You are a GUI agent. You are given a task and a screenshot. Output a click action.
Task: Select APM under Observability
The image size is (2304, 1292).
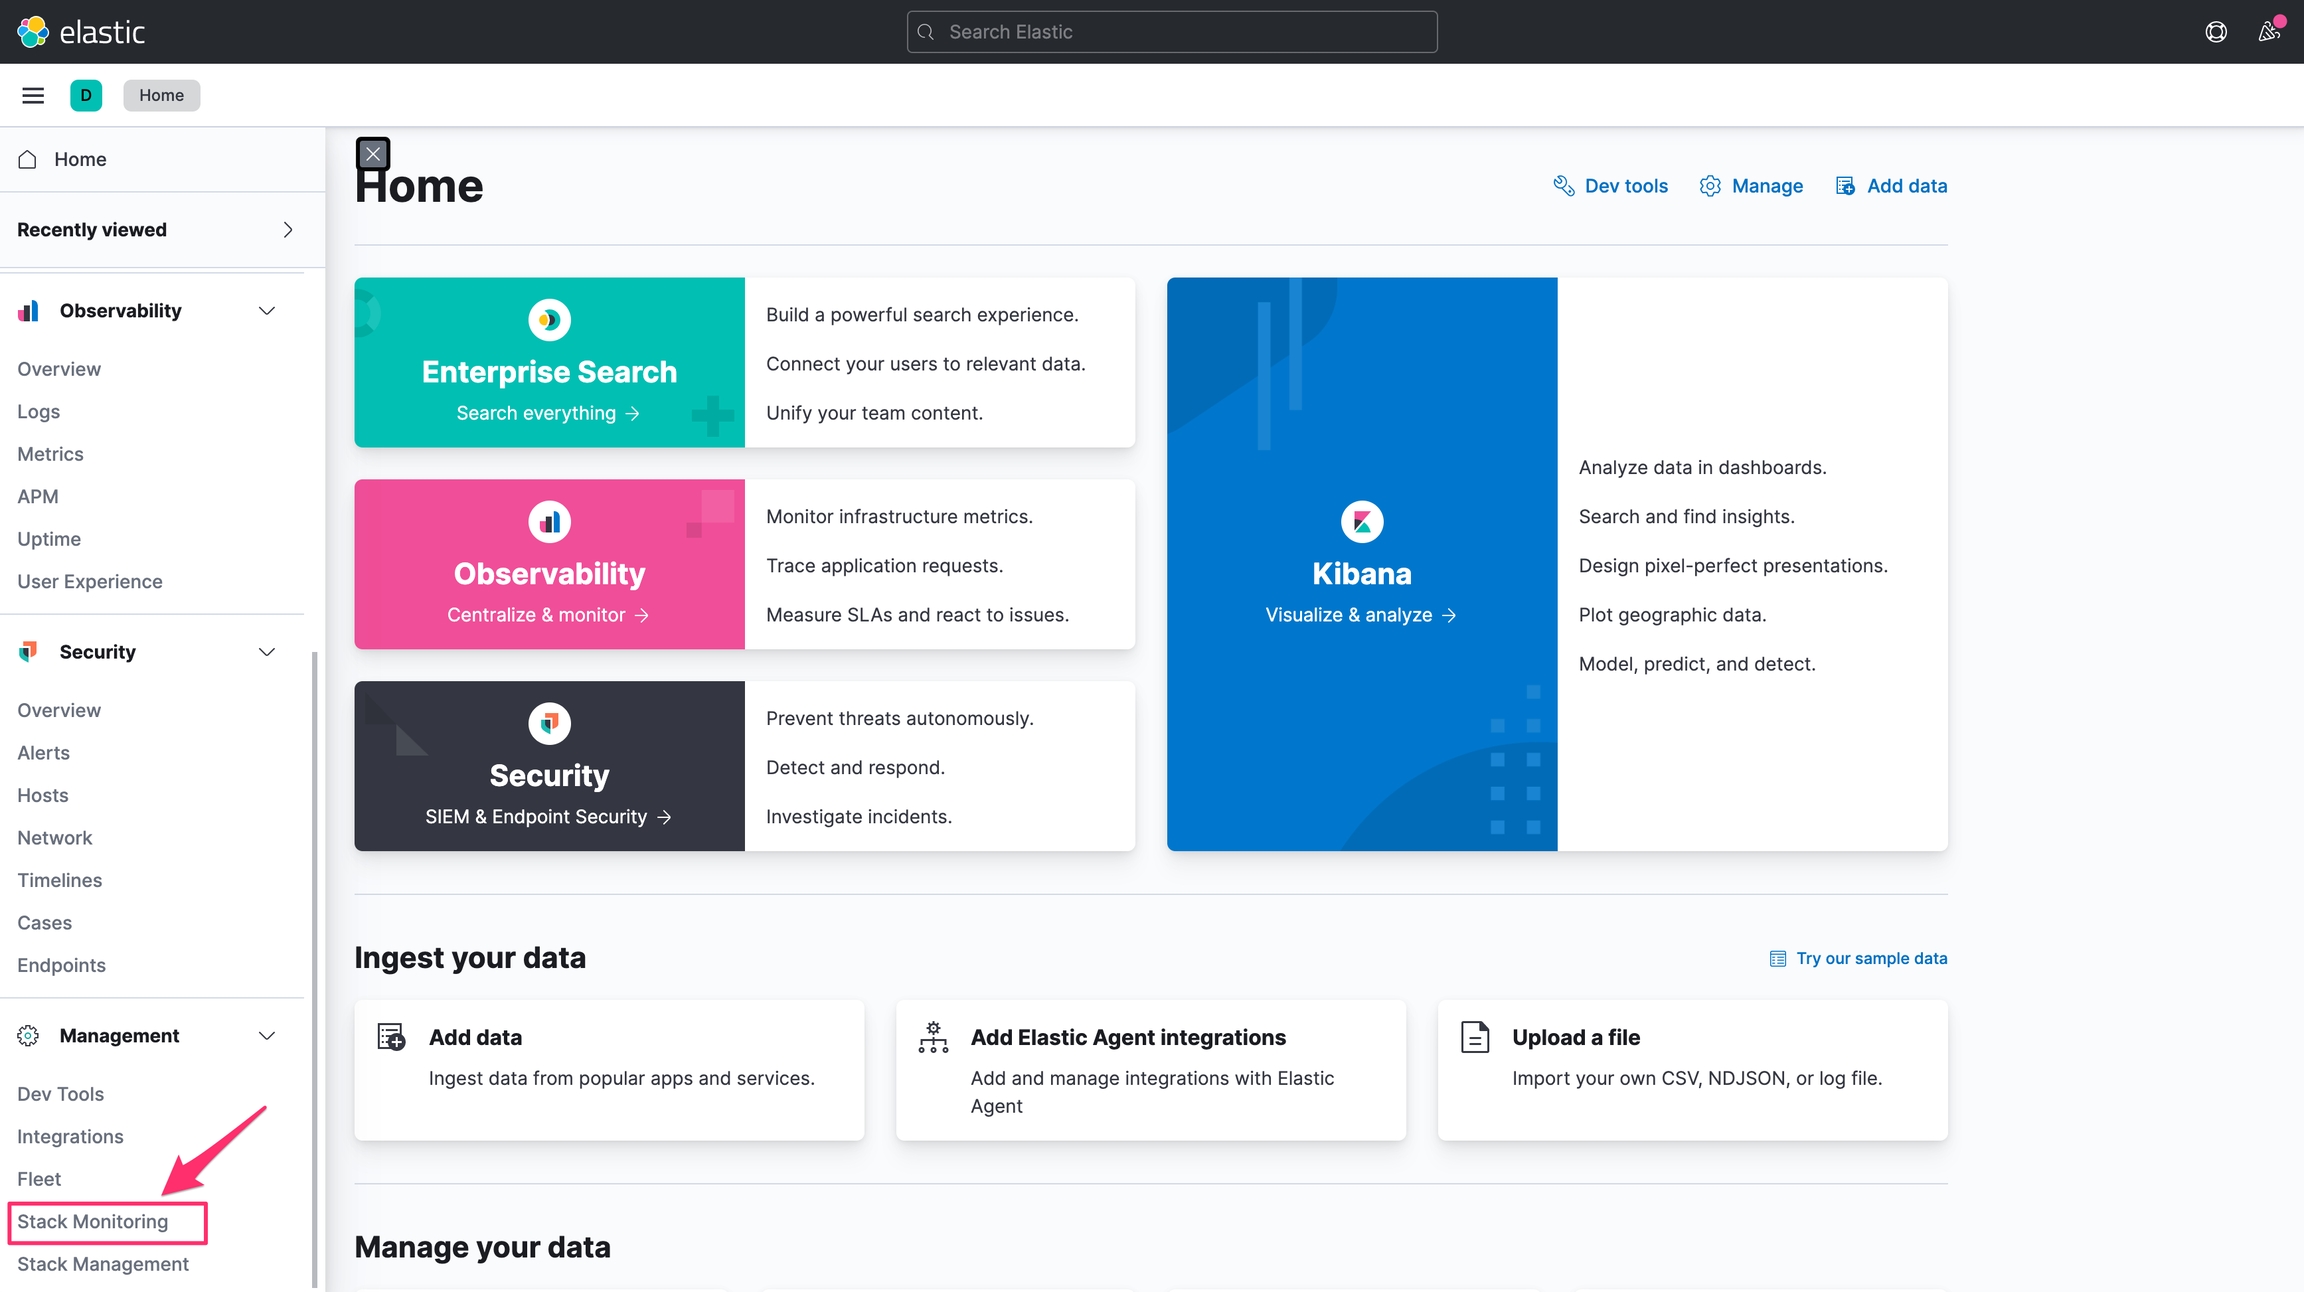click(x=38, y=496)
